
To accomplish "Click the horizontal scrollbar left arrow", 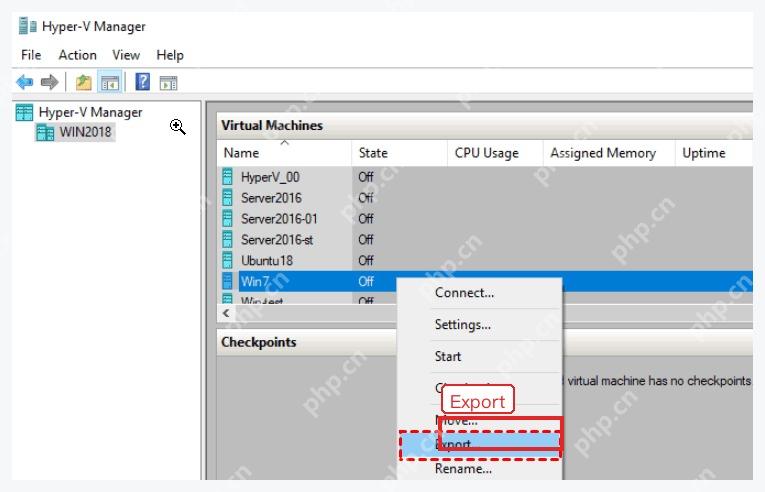I will (226, 313).
